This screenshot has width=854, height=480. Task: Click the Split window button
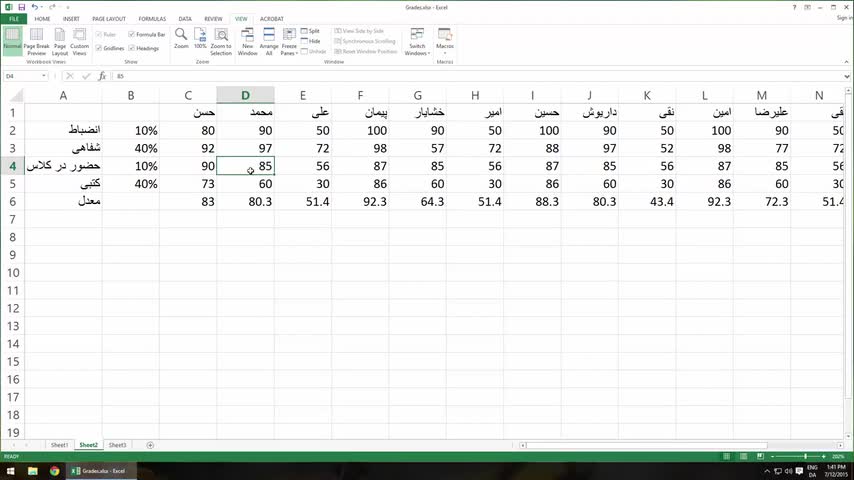pyautogui.click(x=310, y=31)
